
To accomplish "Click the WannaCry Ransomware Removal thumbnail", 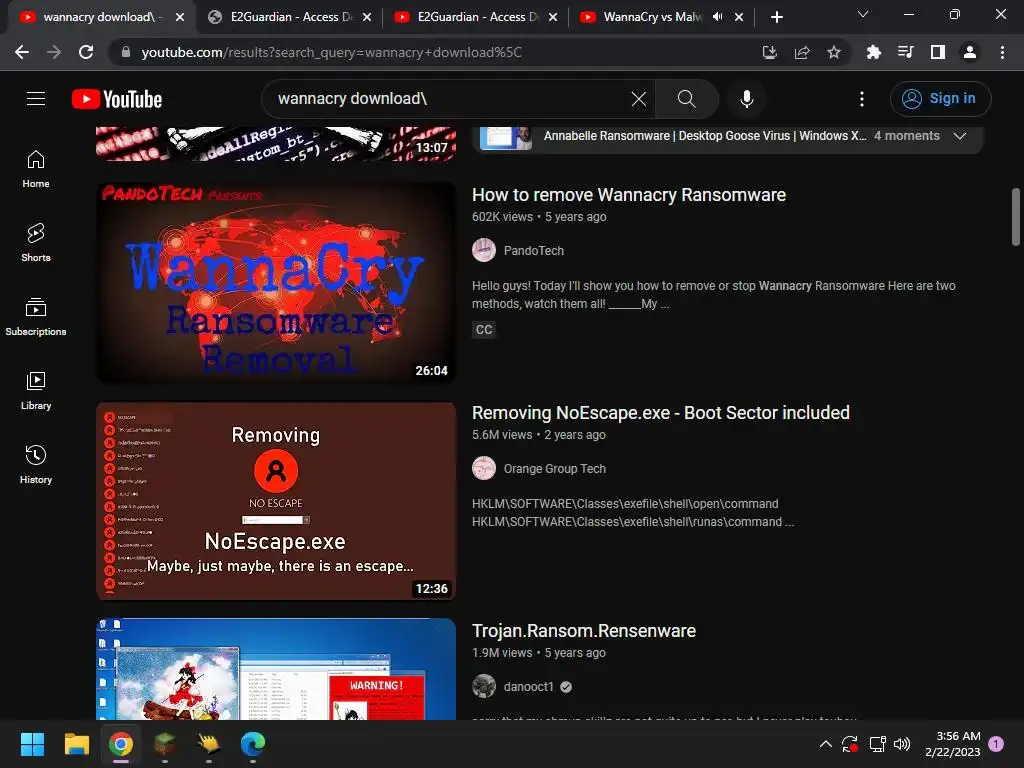I will click(276, 283).
